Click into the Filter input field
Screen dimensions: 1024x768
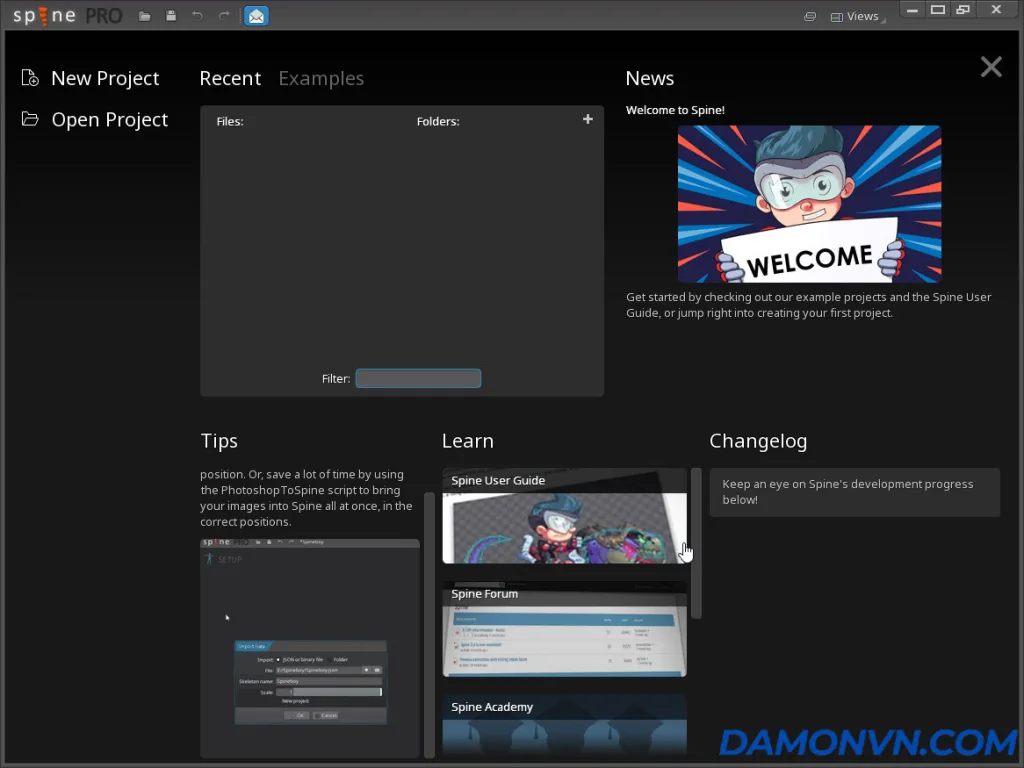pyautogui.click(x=418, y=379)
